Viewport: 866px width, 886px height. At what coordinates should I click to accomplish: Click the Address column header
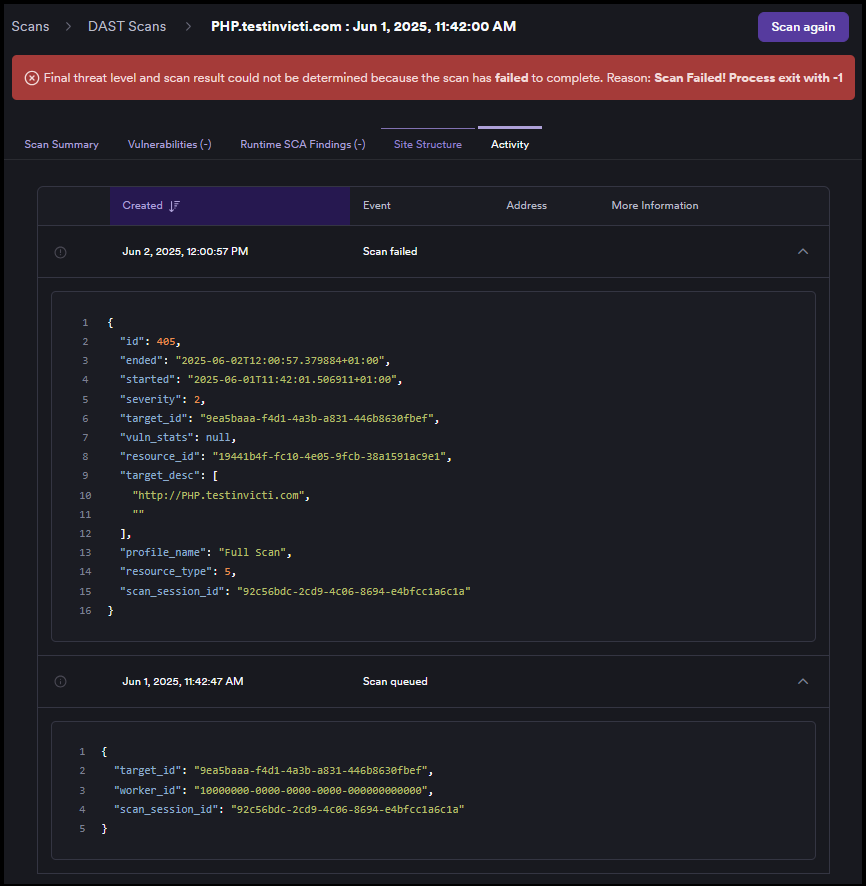click(526, 206)
